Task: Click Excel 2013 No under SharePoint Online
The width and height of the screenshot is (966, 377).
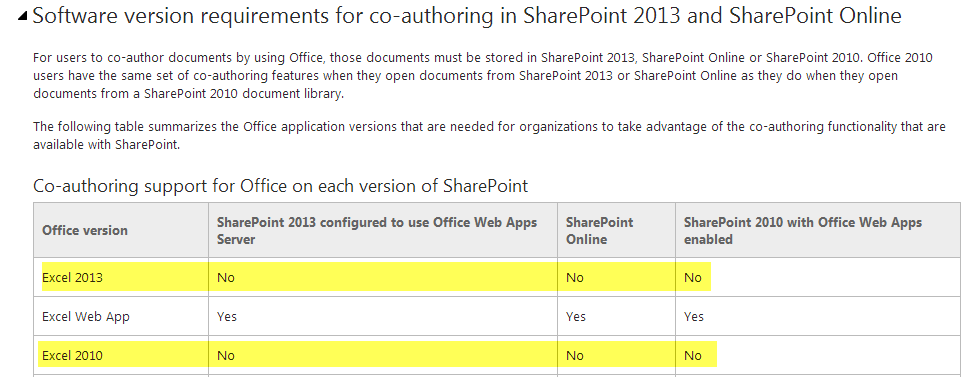Action: 575,277
